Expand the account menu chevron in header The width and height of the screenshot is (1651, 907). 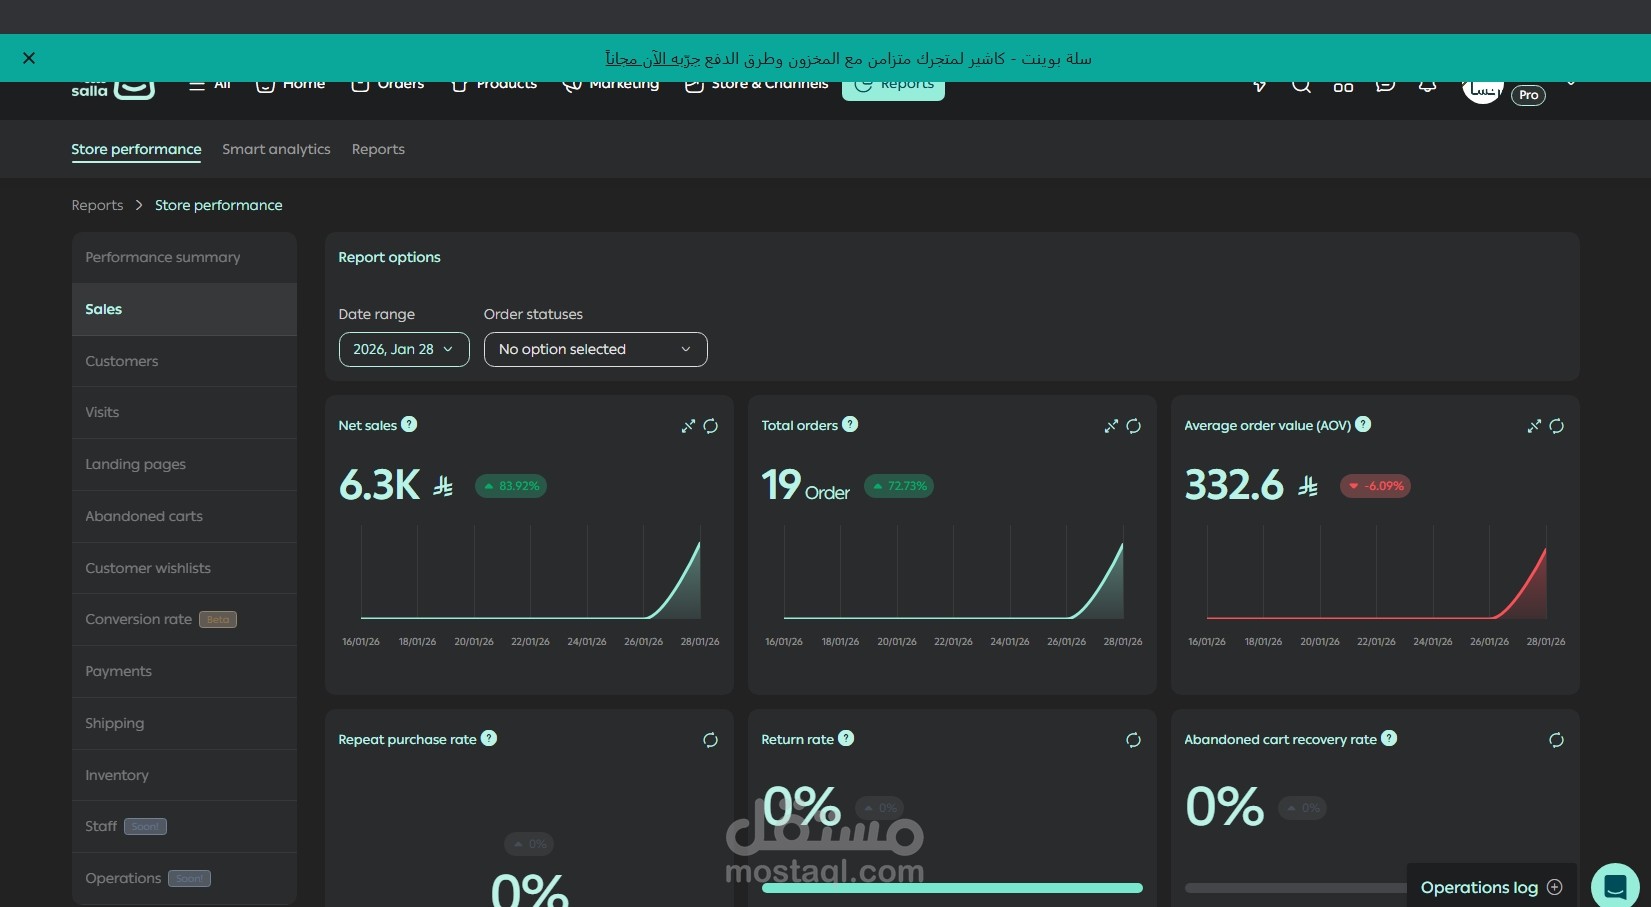(1571, 84)
